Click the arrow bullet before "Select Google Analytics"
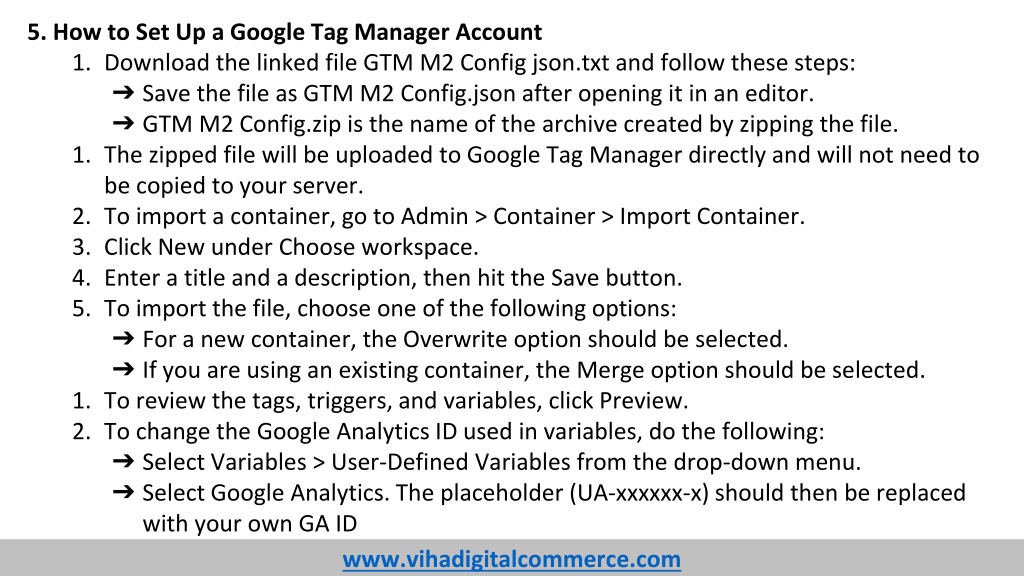The image size is (1024, 576). click(x=123, y=492)
